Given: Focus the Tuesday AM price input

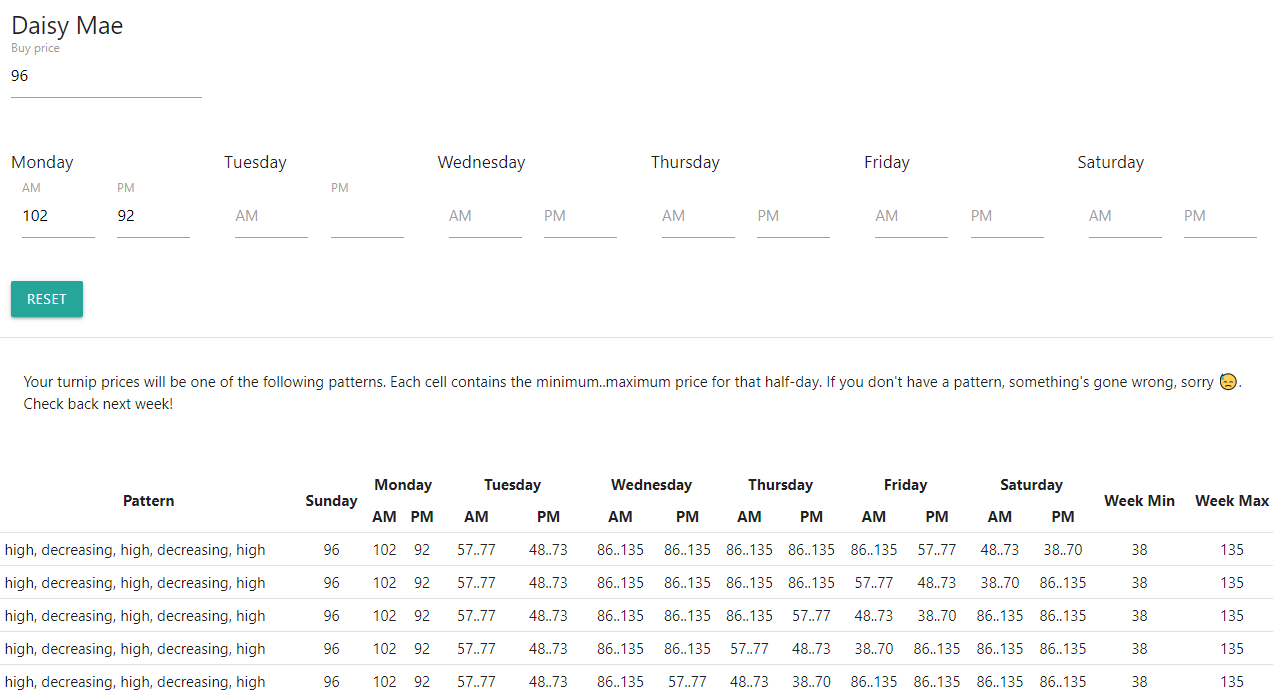Looking at the screenshot, I should (x=271, y=216).
